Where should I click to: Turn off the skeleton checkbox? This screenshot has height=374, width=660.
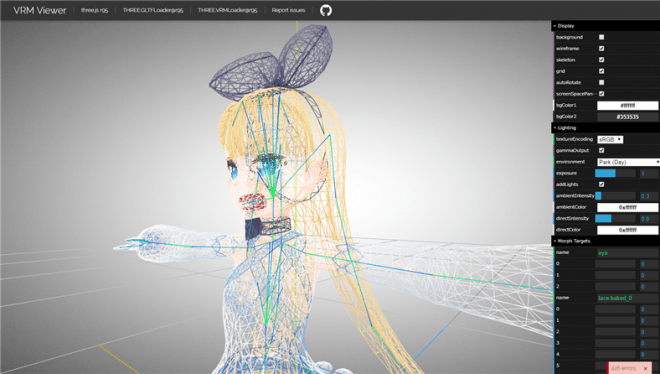[601, 60]
